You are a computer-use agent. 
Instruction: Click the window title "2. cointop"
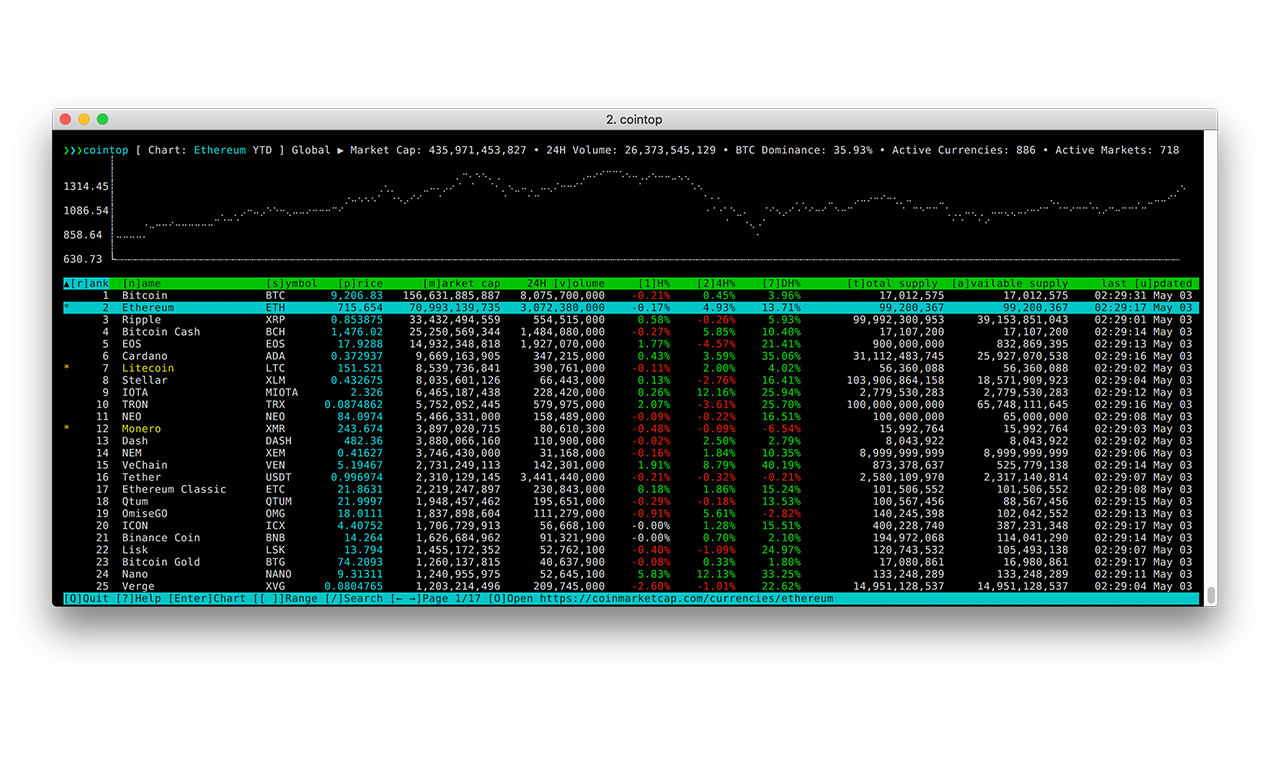634,119
